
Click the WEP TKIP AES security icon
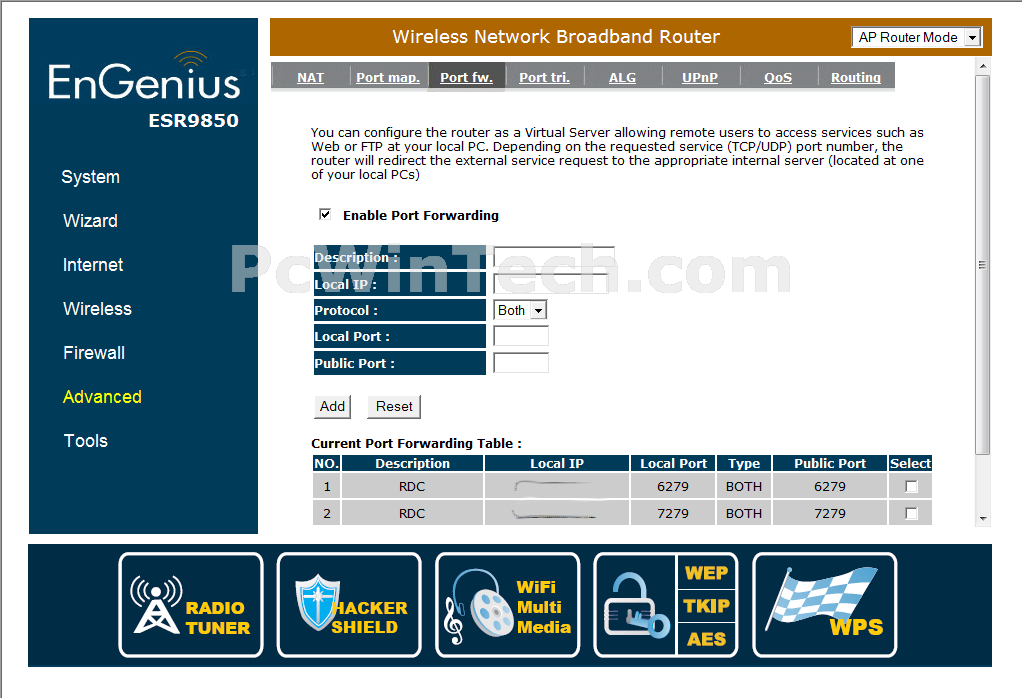coord(666,605)
